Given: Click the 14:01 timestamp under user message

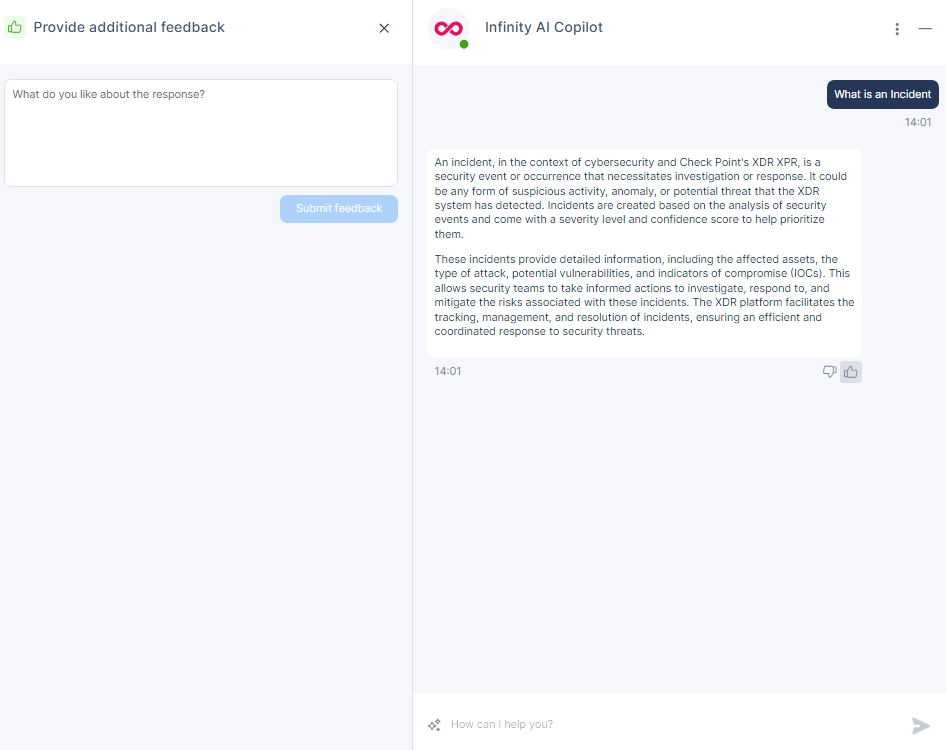Looking at the screenshot, I should point(918,122).
